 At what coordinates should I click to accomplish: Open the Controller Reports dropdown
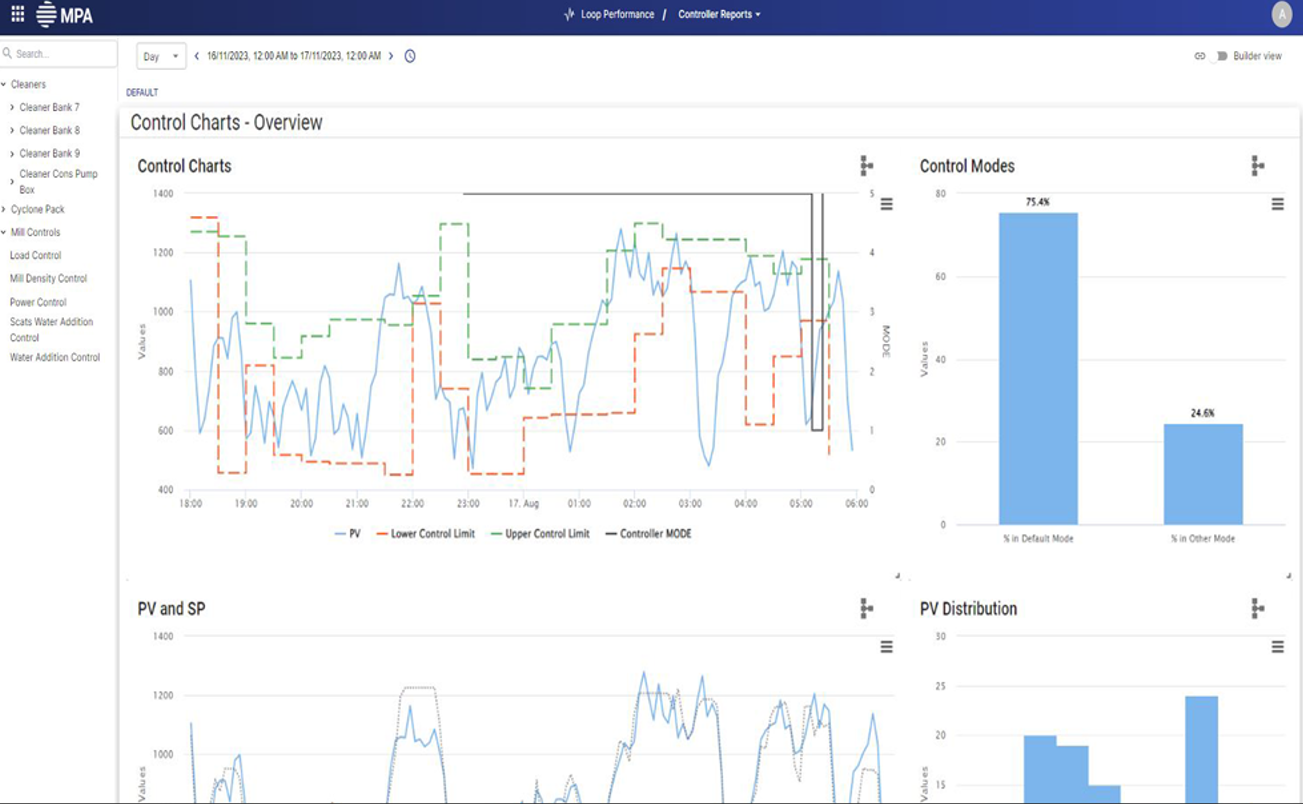(719, 15)
